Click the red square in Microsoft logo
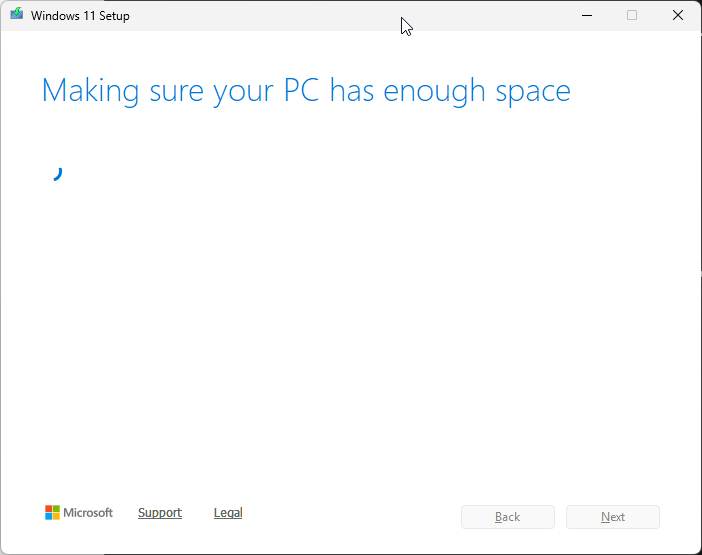The image size is (702, 555). click(48, 509)
